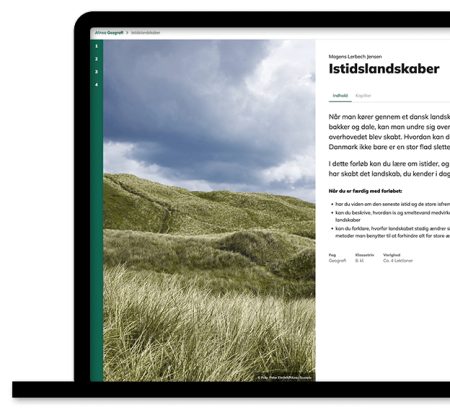Click the Fag Geografi metadata
Image resolution: width=450 pixels, height=410 pixels.
pyautogui.click(x=337, y=258)
